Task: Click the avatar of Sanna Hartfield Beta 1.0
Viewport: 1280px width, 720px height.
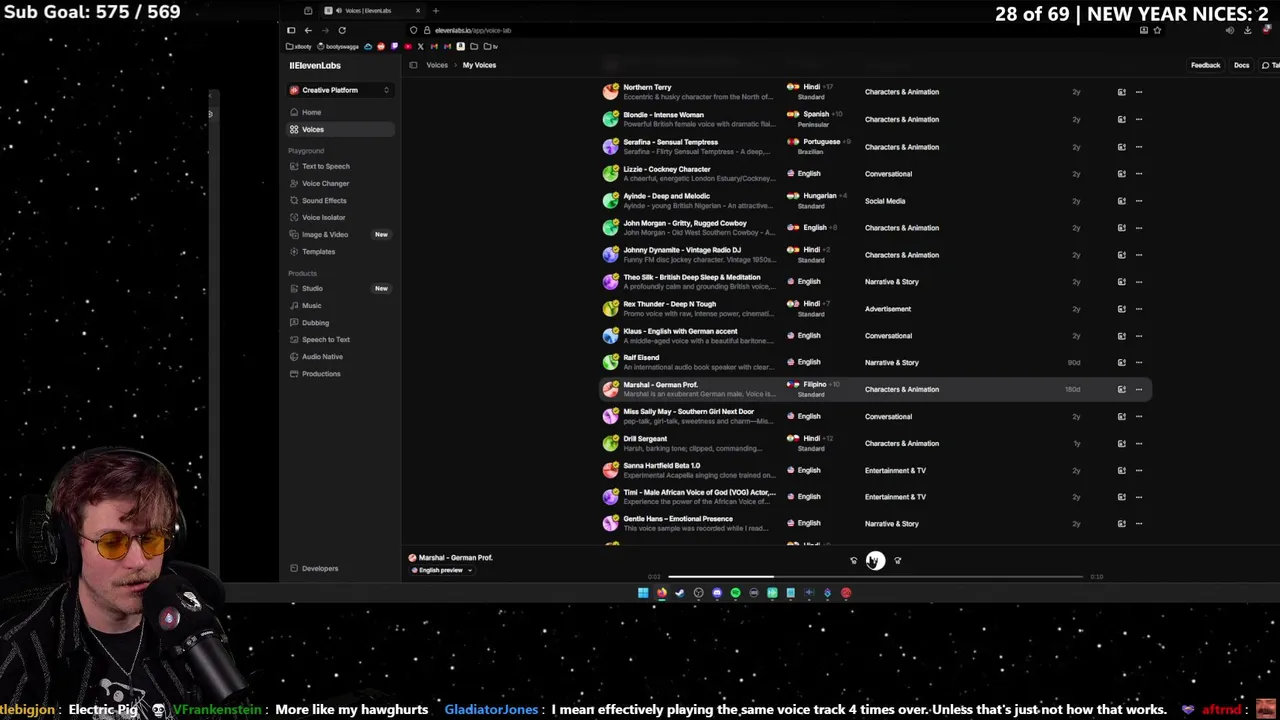Action: point(610,470)
